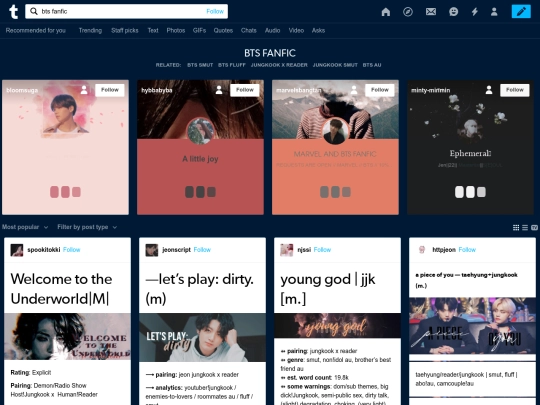Follow httpjeon from the post header
540x405 pixels.
467,250
